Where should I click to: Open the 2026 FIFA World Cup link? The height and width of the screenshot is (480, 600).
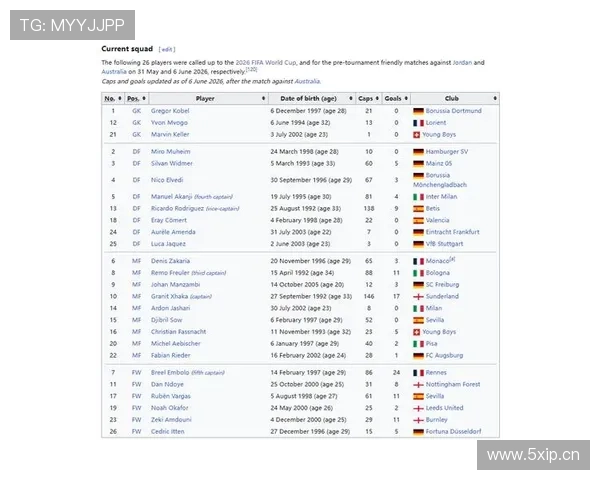[266, 62]
